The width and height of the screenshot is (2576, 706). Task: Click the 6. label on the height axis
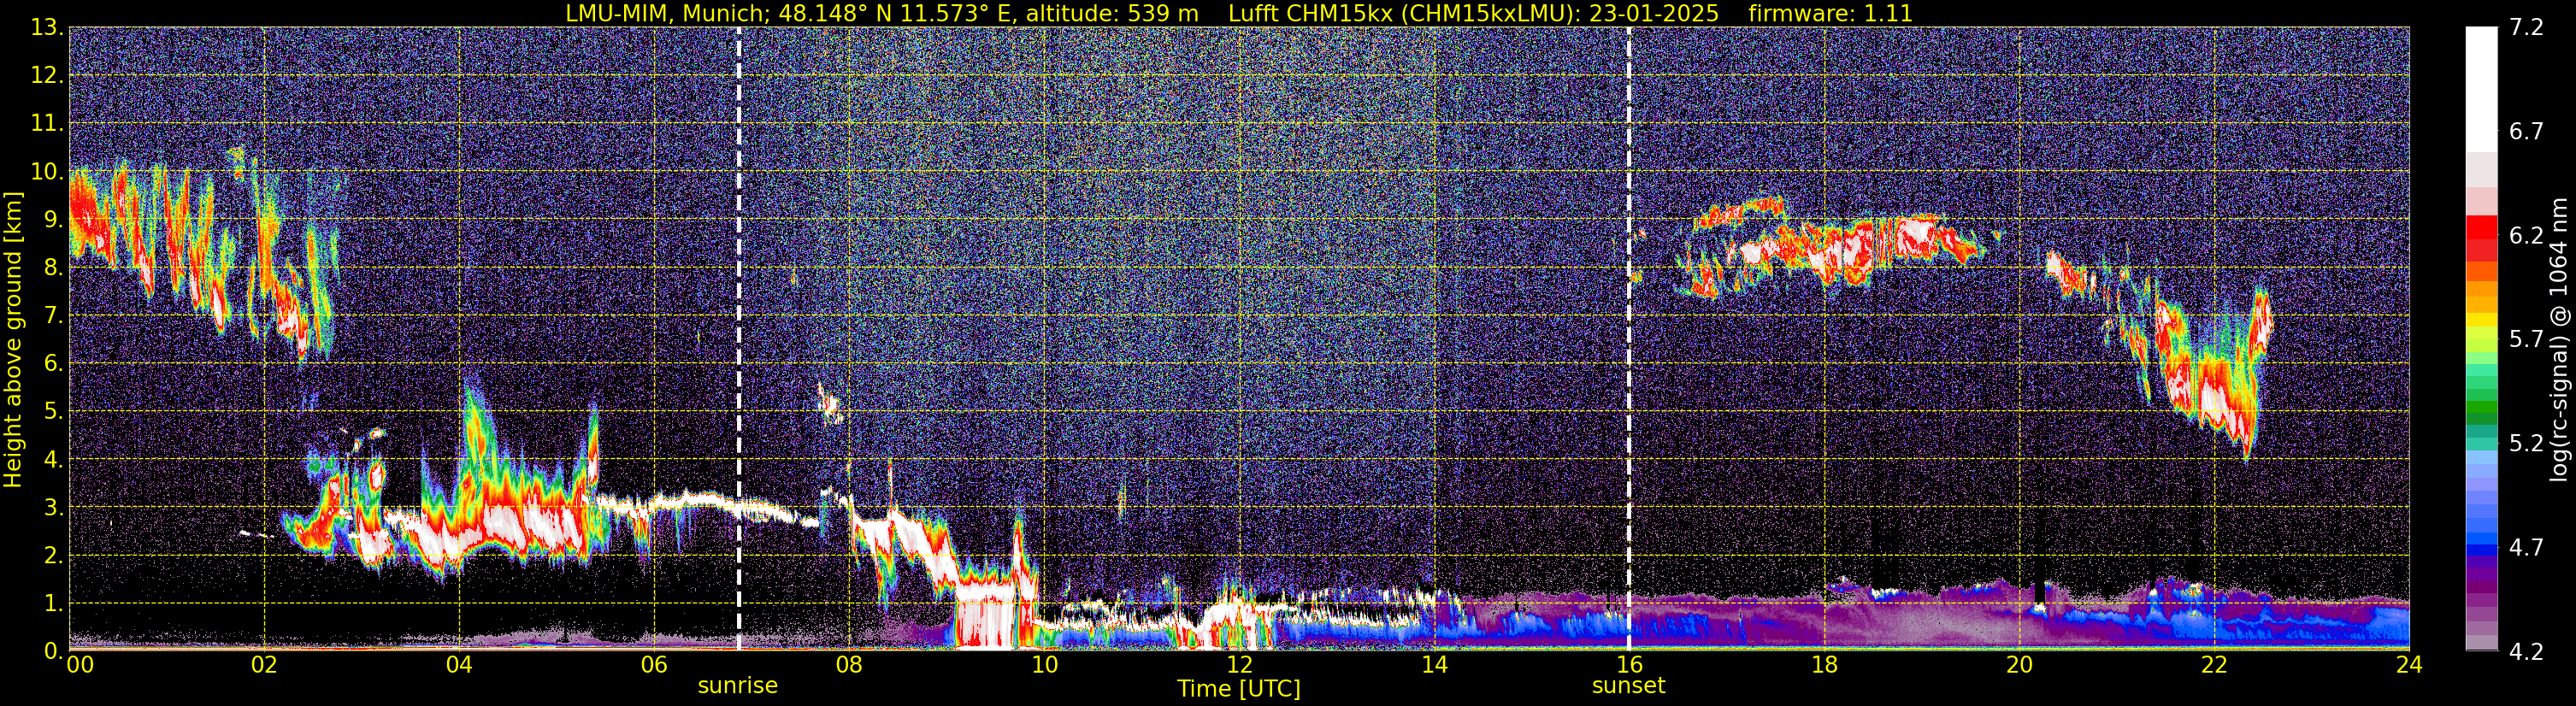[x=53, y=364]
